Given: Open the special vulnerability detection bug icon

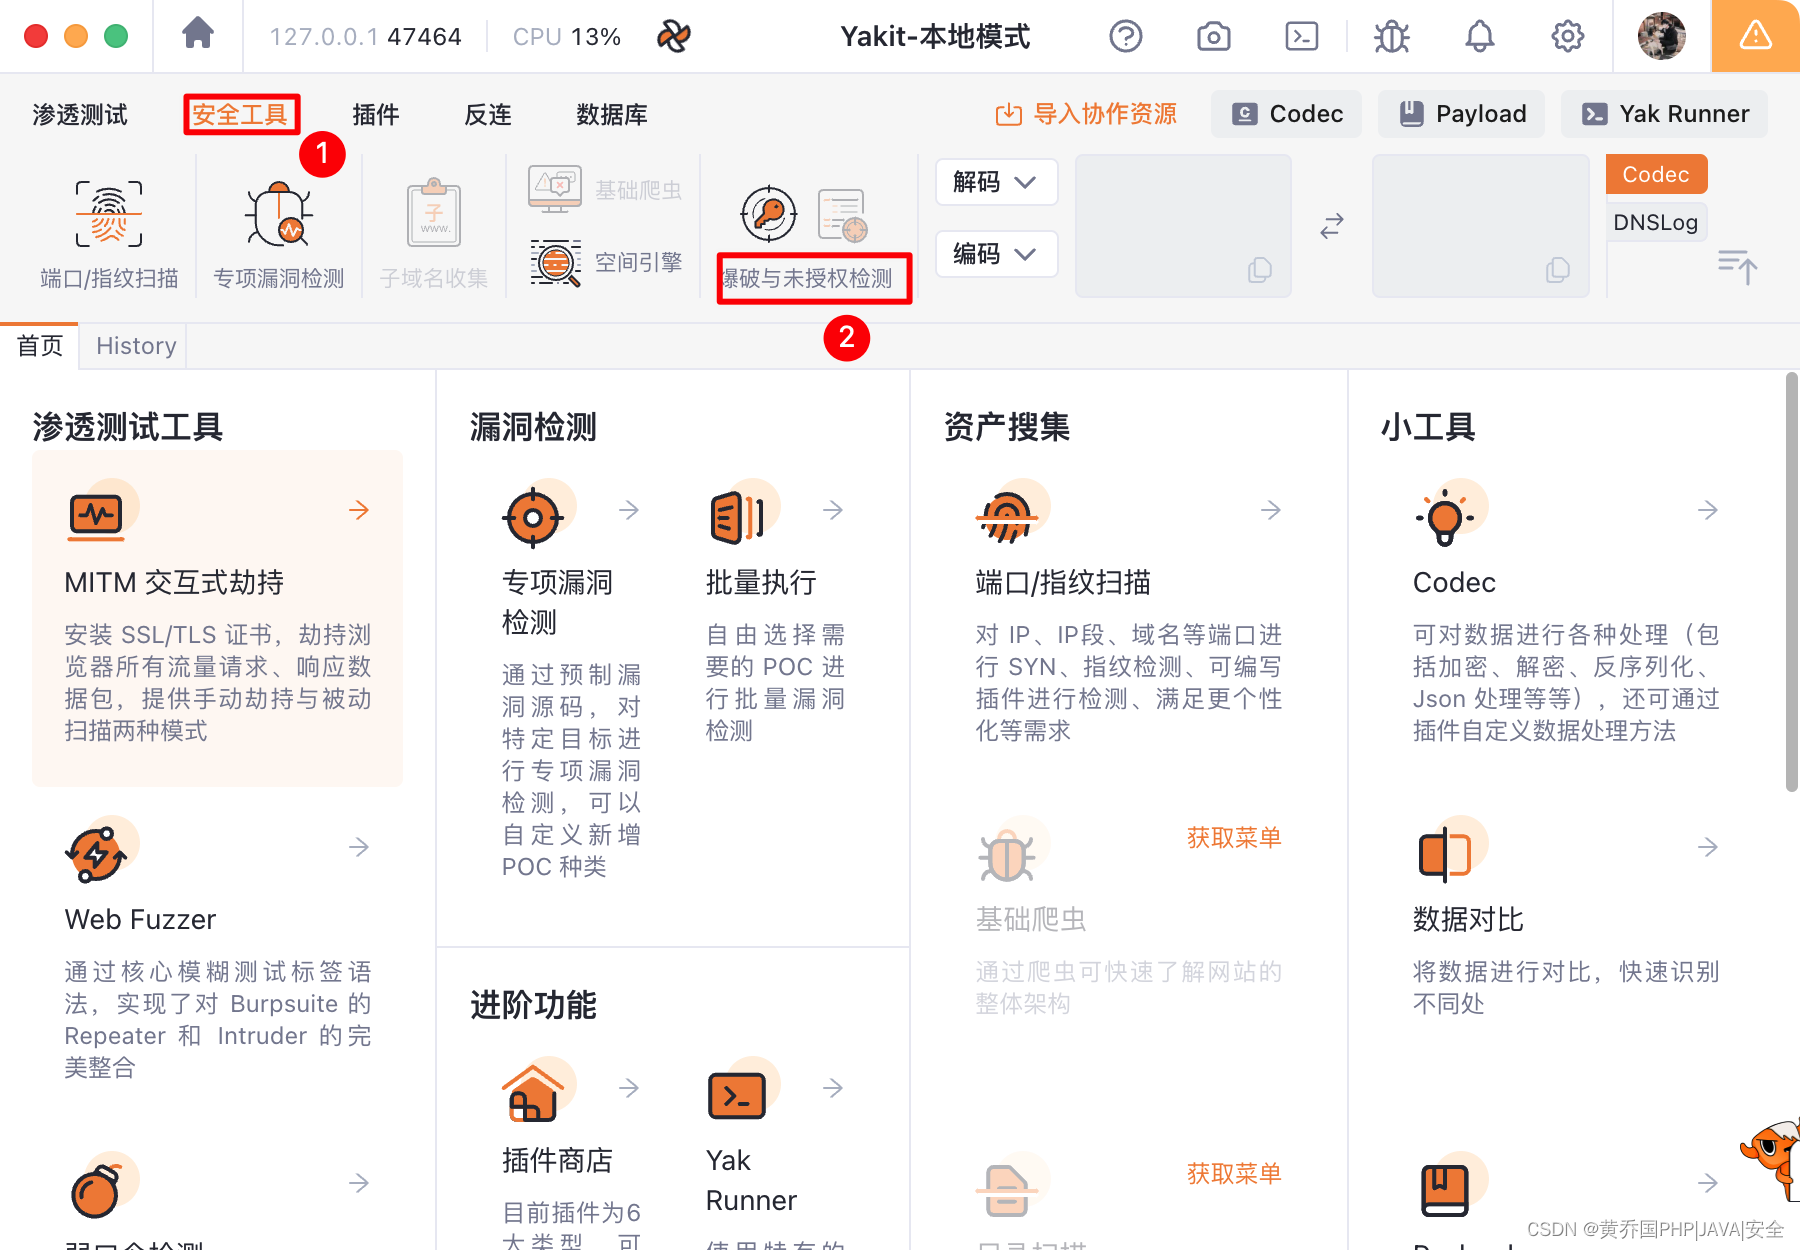Looking at the screenshot, I should point(279,214).
